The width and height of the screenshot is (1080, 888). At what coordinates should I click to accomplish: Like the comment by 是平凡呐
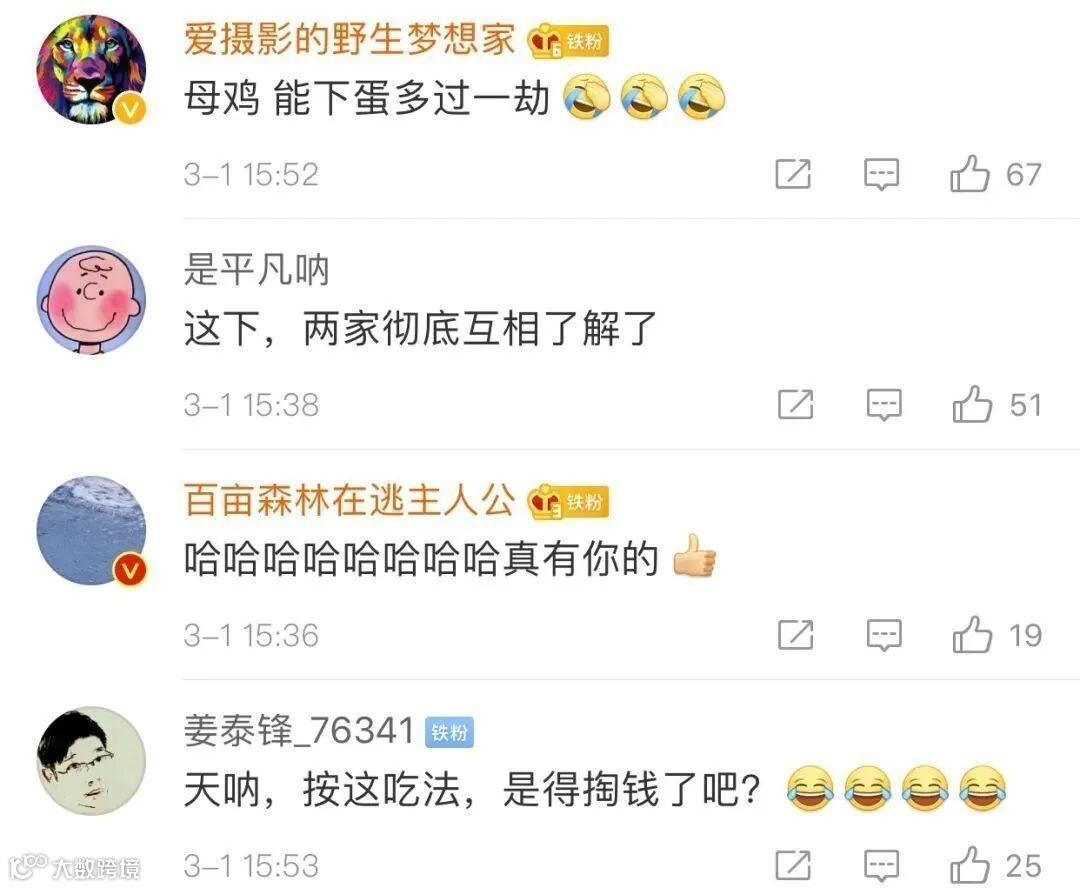click(972, 404)
